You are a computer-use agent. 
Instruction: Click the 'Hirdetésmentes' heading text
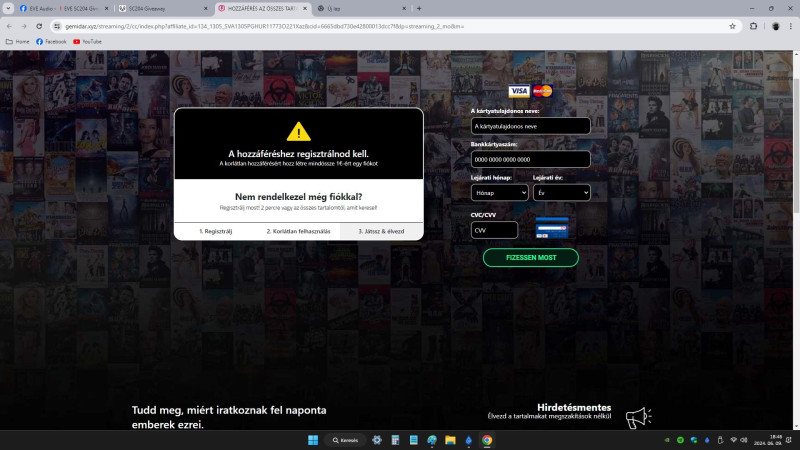[574, 407]
